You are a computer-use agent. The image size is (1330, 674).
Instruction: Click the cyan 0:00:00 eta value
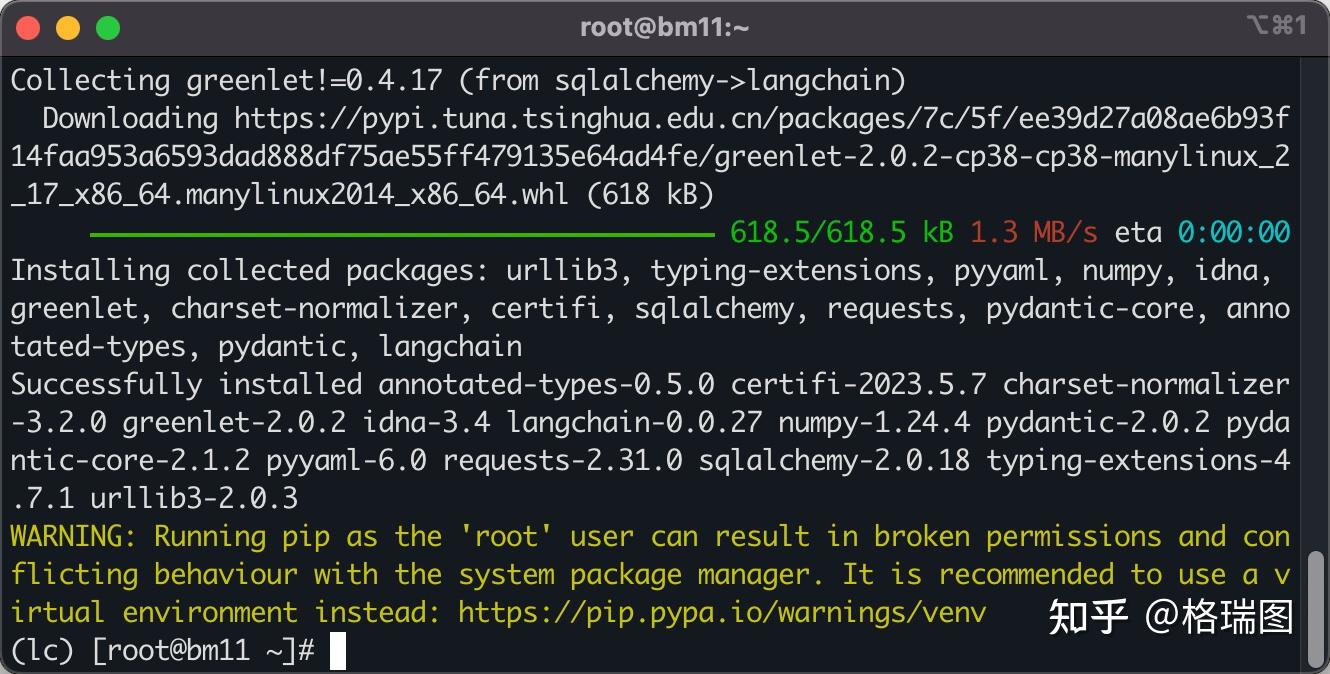[x=1233, y=233]
